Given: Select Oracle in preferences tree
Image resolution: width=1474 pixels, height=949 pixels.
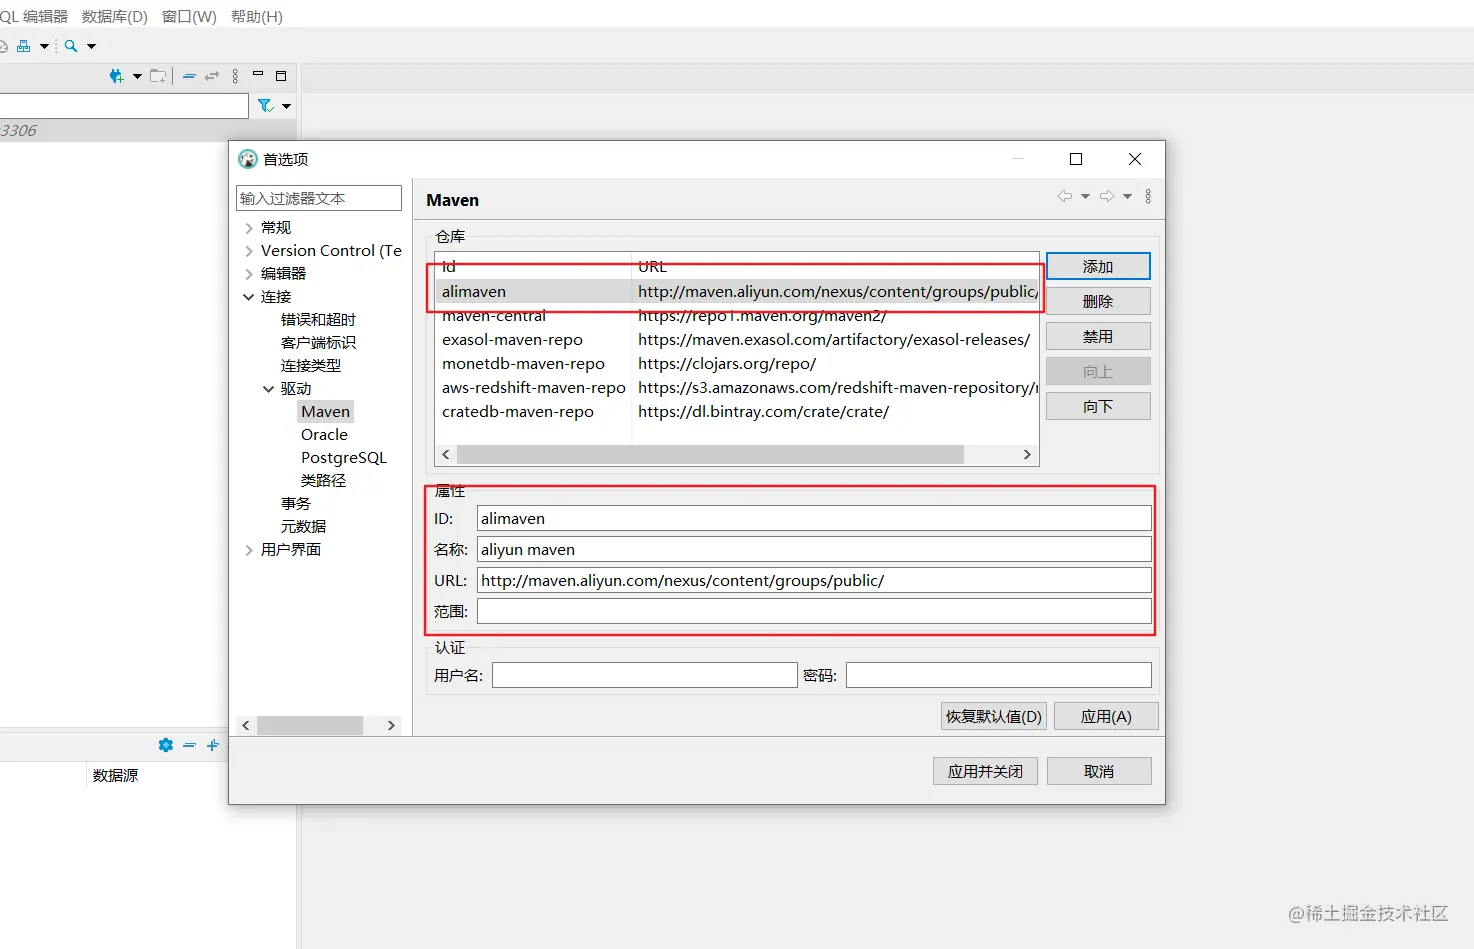Looking at the screenshot, I should [324, 434].
